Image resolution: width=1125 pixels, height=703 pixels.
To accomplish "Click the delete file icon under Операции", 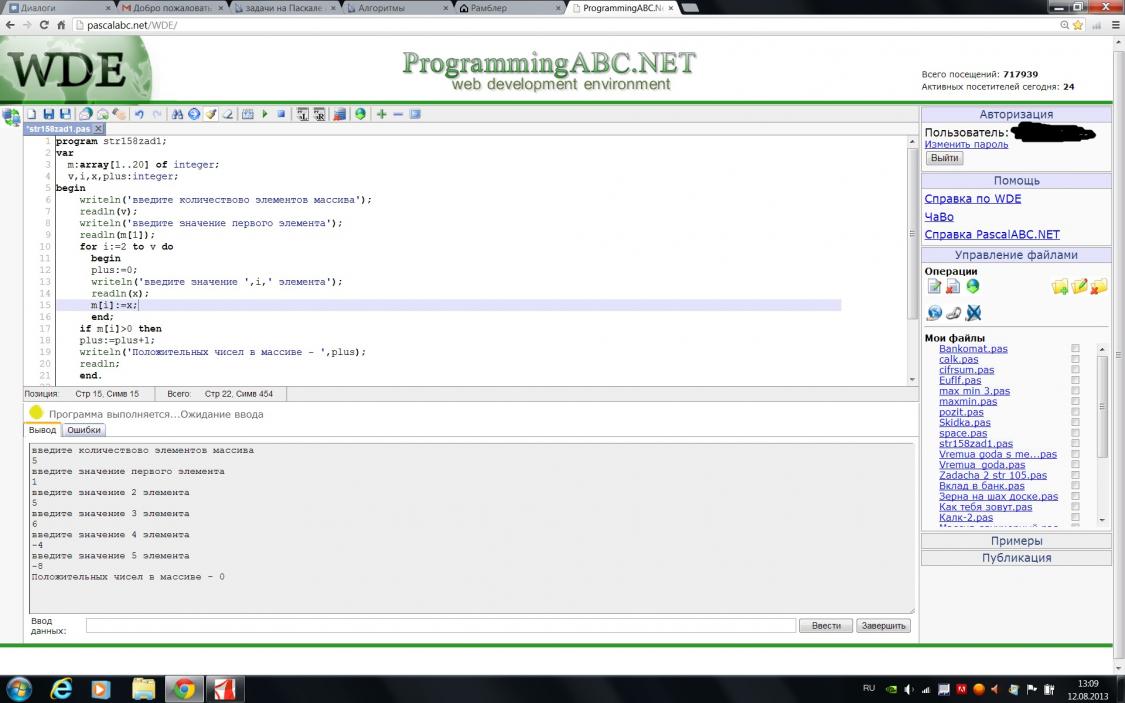I will pyautogui.click(x=953, y=287).
